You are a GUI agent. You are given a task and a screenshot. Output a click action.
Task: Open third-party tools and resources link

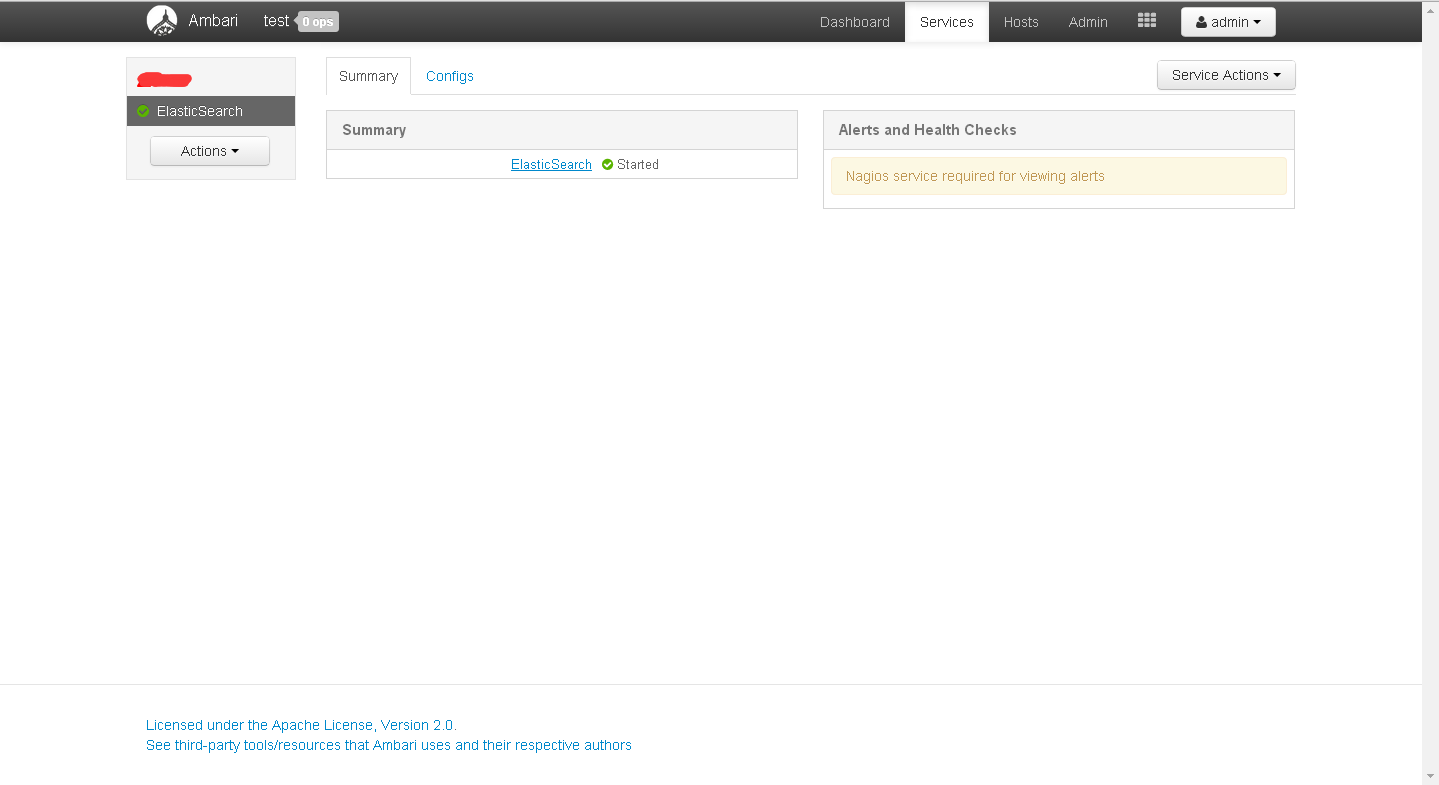pos(389,745)
